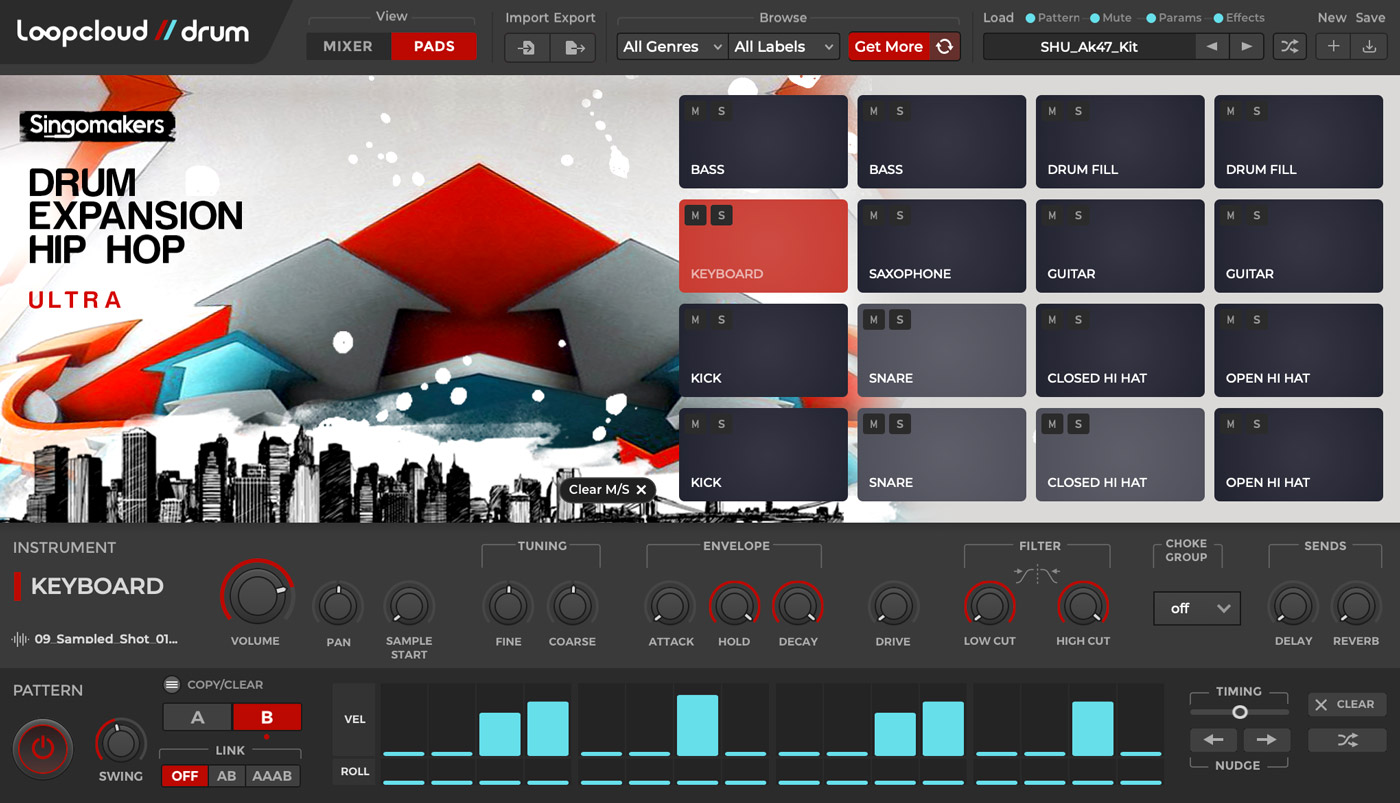
Task: Toggle the Effects load option
Action: (1239, 18)
